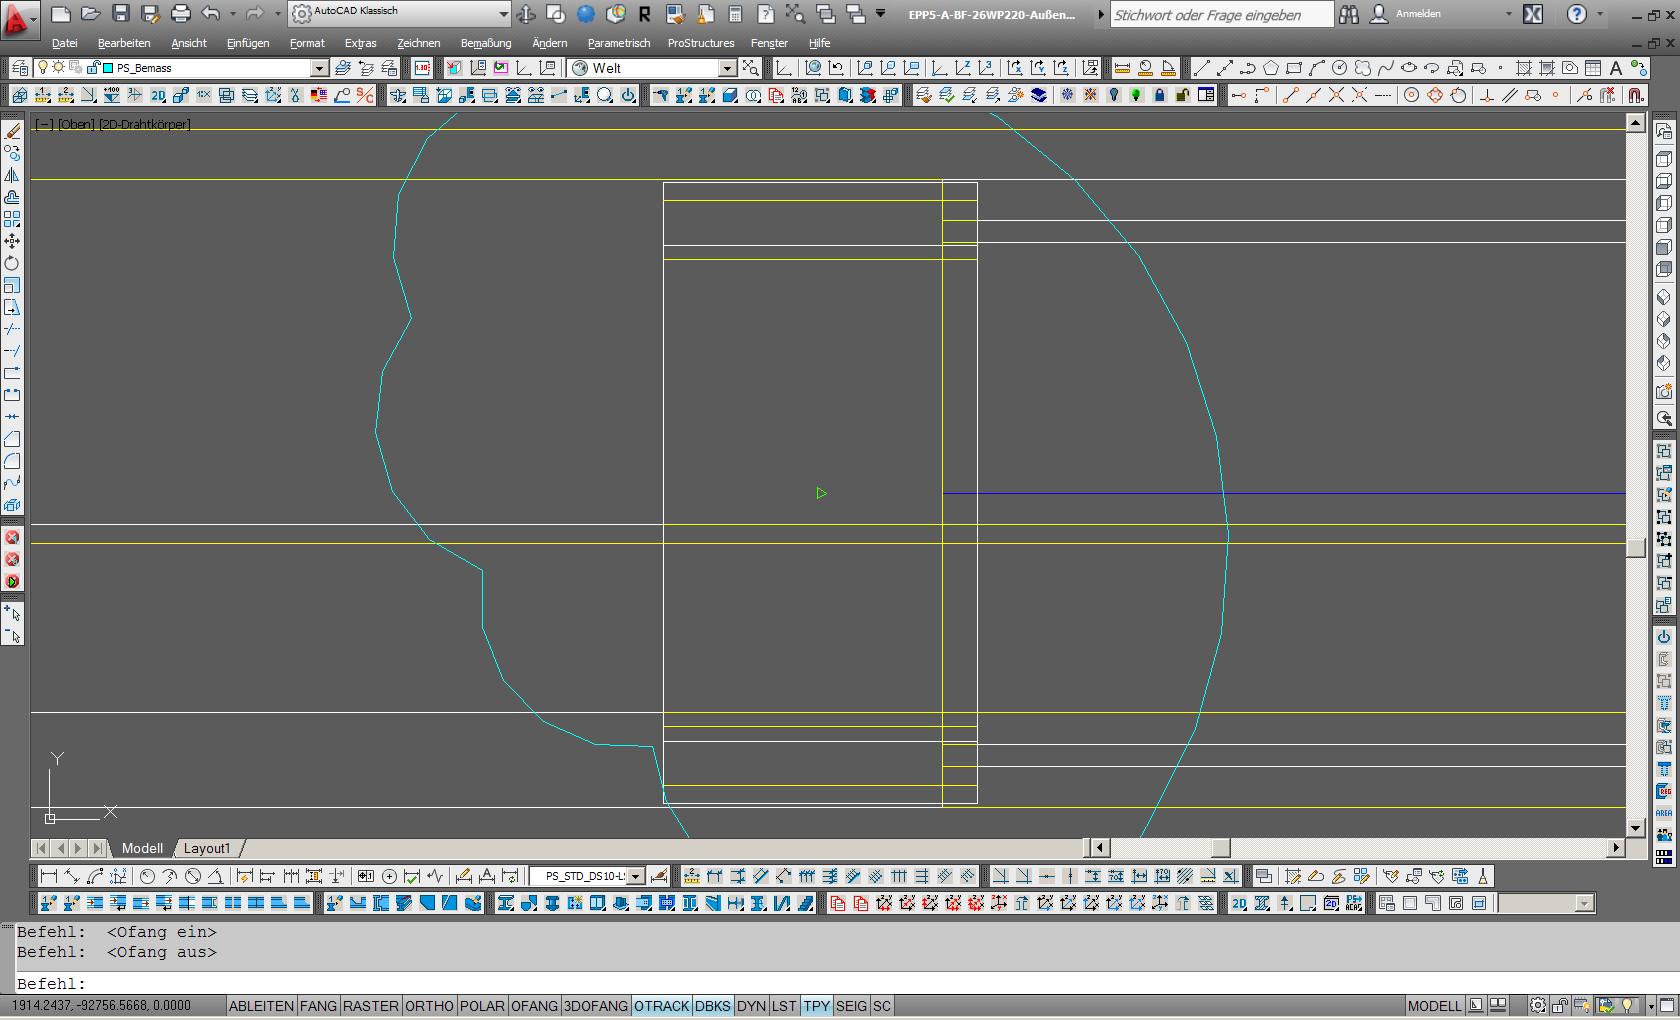The width and height of the screenshot is (1680, 1020).
Task: Select the Offset tool
Action: [x=12, y=197]
